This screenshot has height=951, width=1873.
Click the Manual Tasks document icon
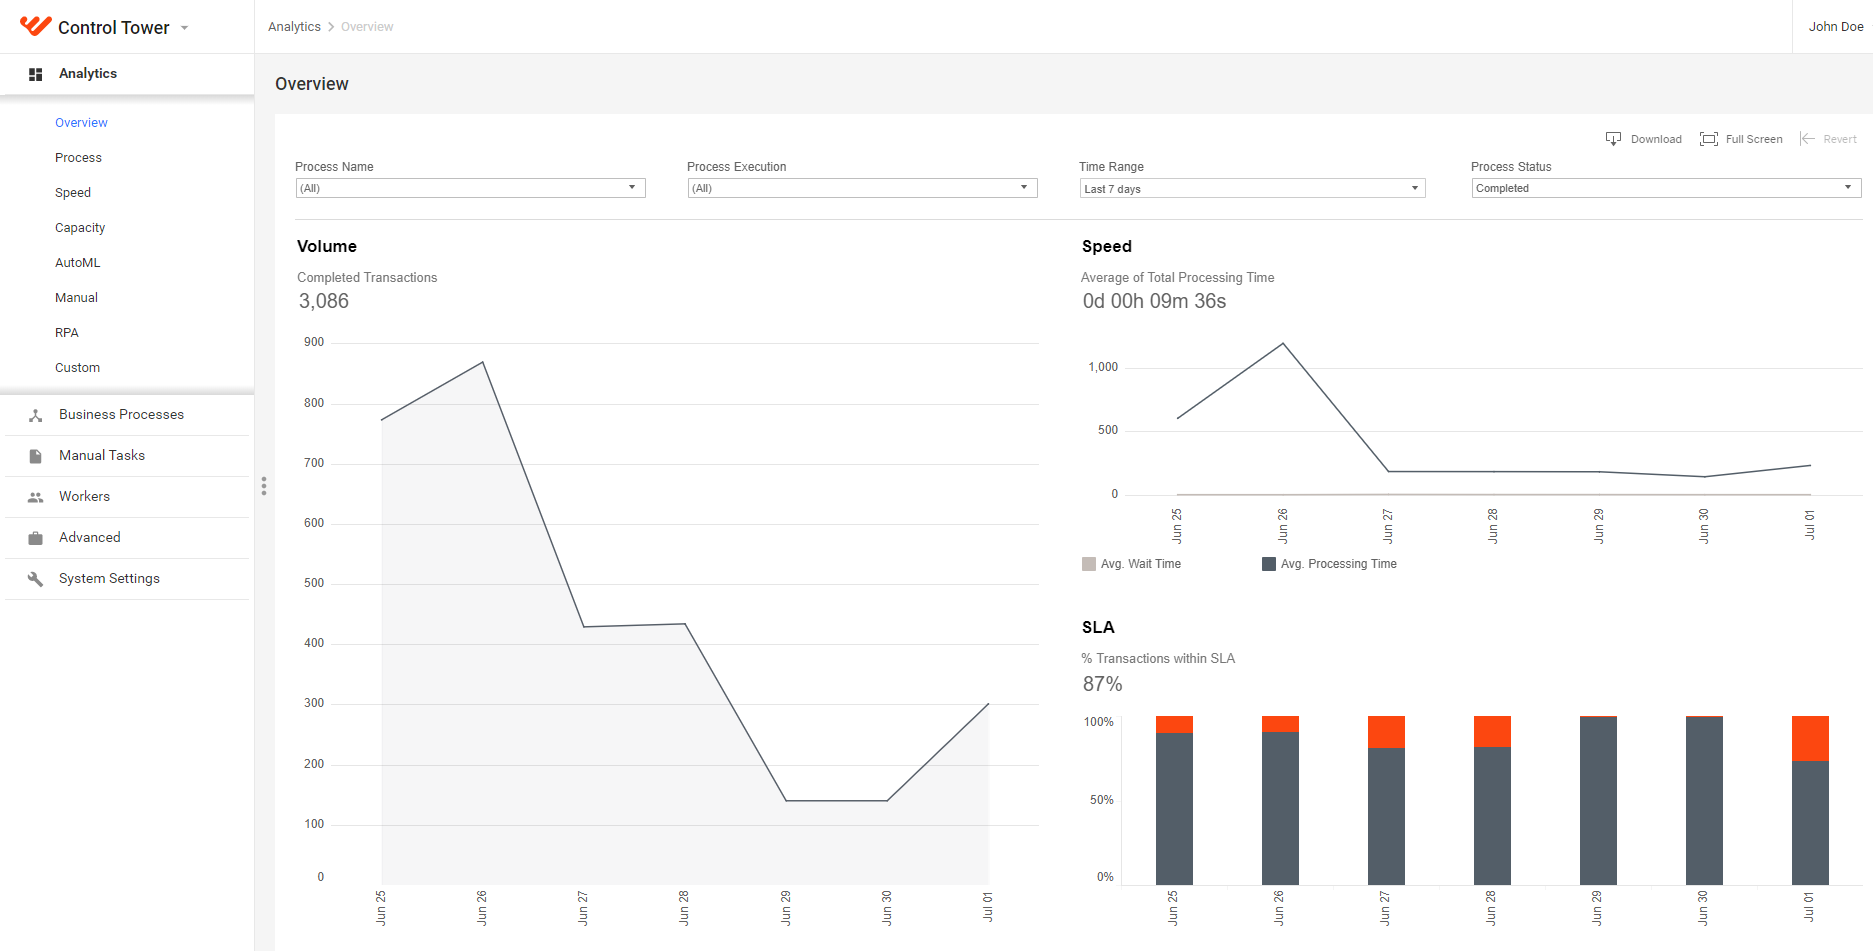click(35, 456)
